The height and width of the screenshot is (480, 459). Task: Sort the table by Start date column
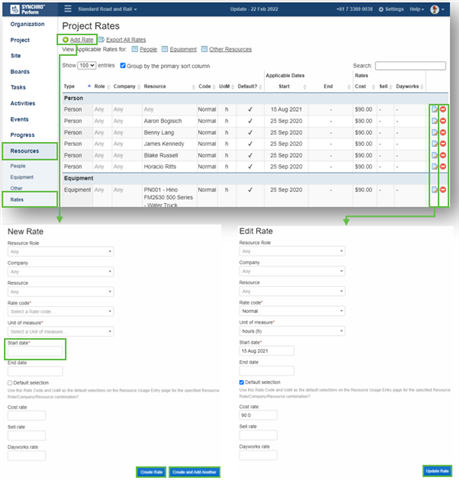point(286,86)
